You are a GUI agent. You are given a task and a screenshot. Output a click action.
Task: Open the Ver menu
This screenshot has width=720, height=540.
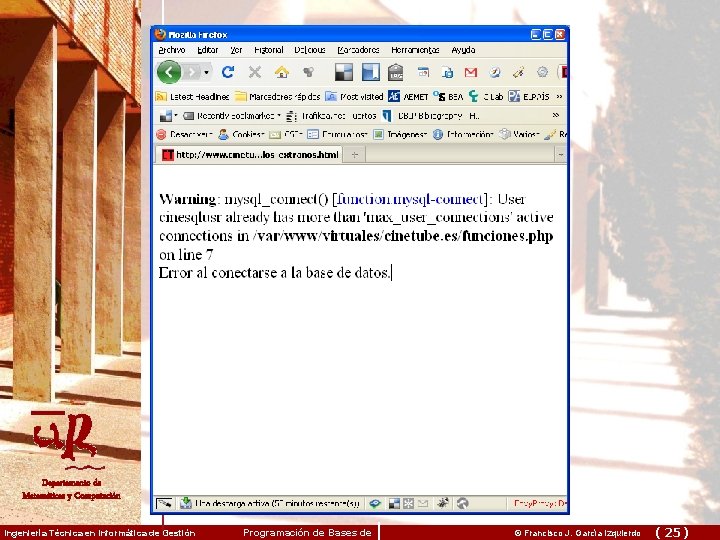pos(236,50)
